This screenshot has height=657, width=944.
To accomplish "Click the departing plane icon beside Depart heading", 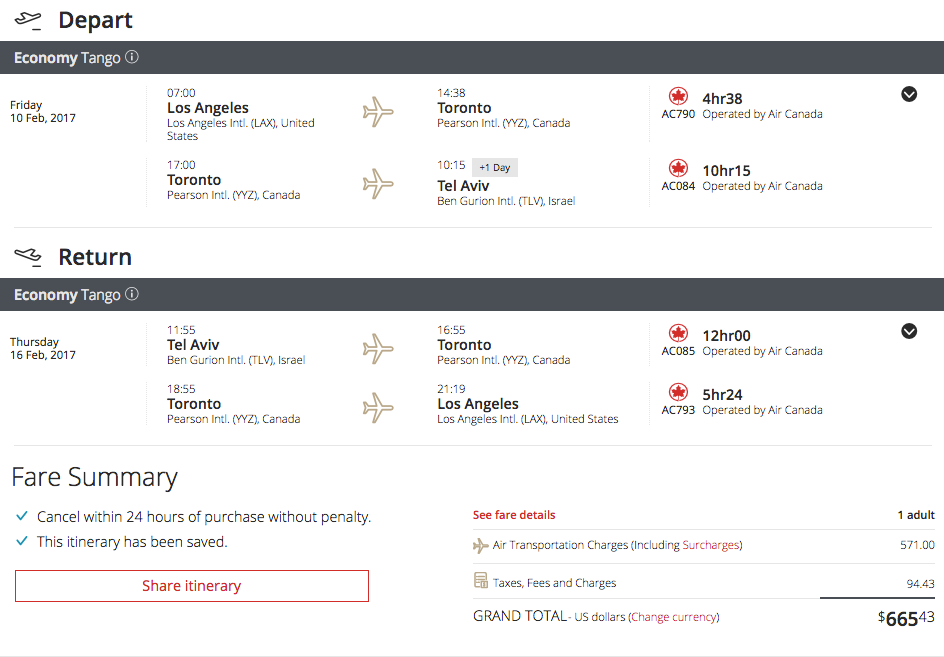I will click(x=29, y=21).
